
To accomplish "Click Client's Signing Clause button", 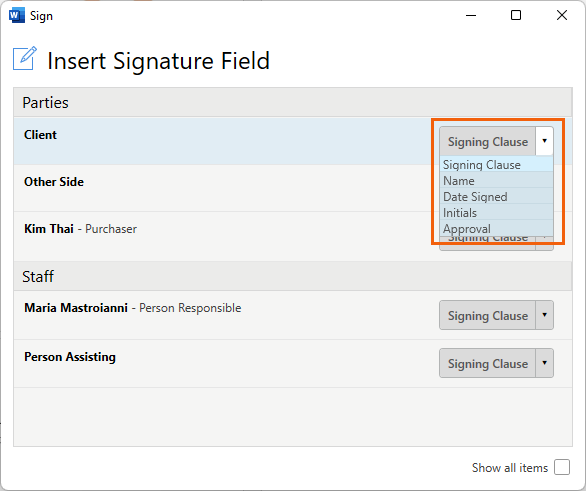I will 488,141.
